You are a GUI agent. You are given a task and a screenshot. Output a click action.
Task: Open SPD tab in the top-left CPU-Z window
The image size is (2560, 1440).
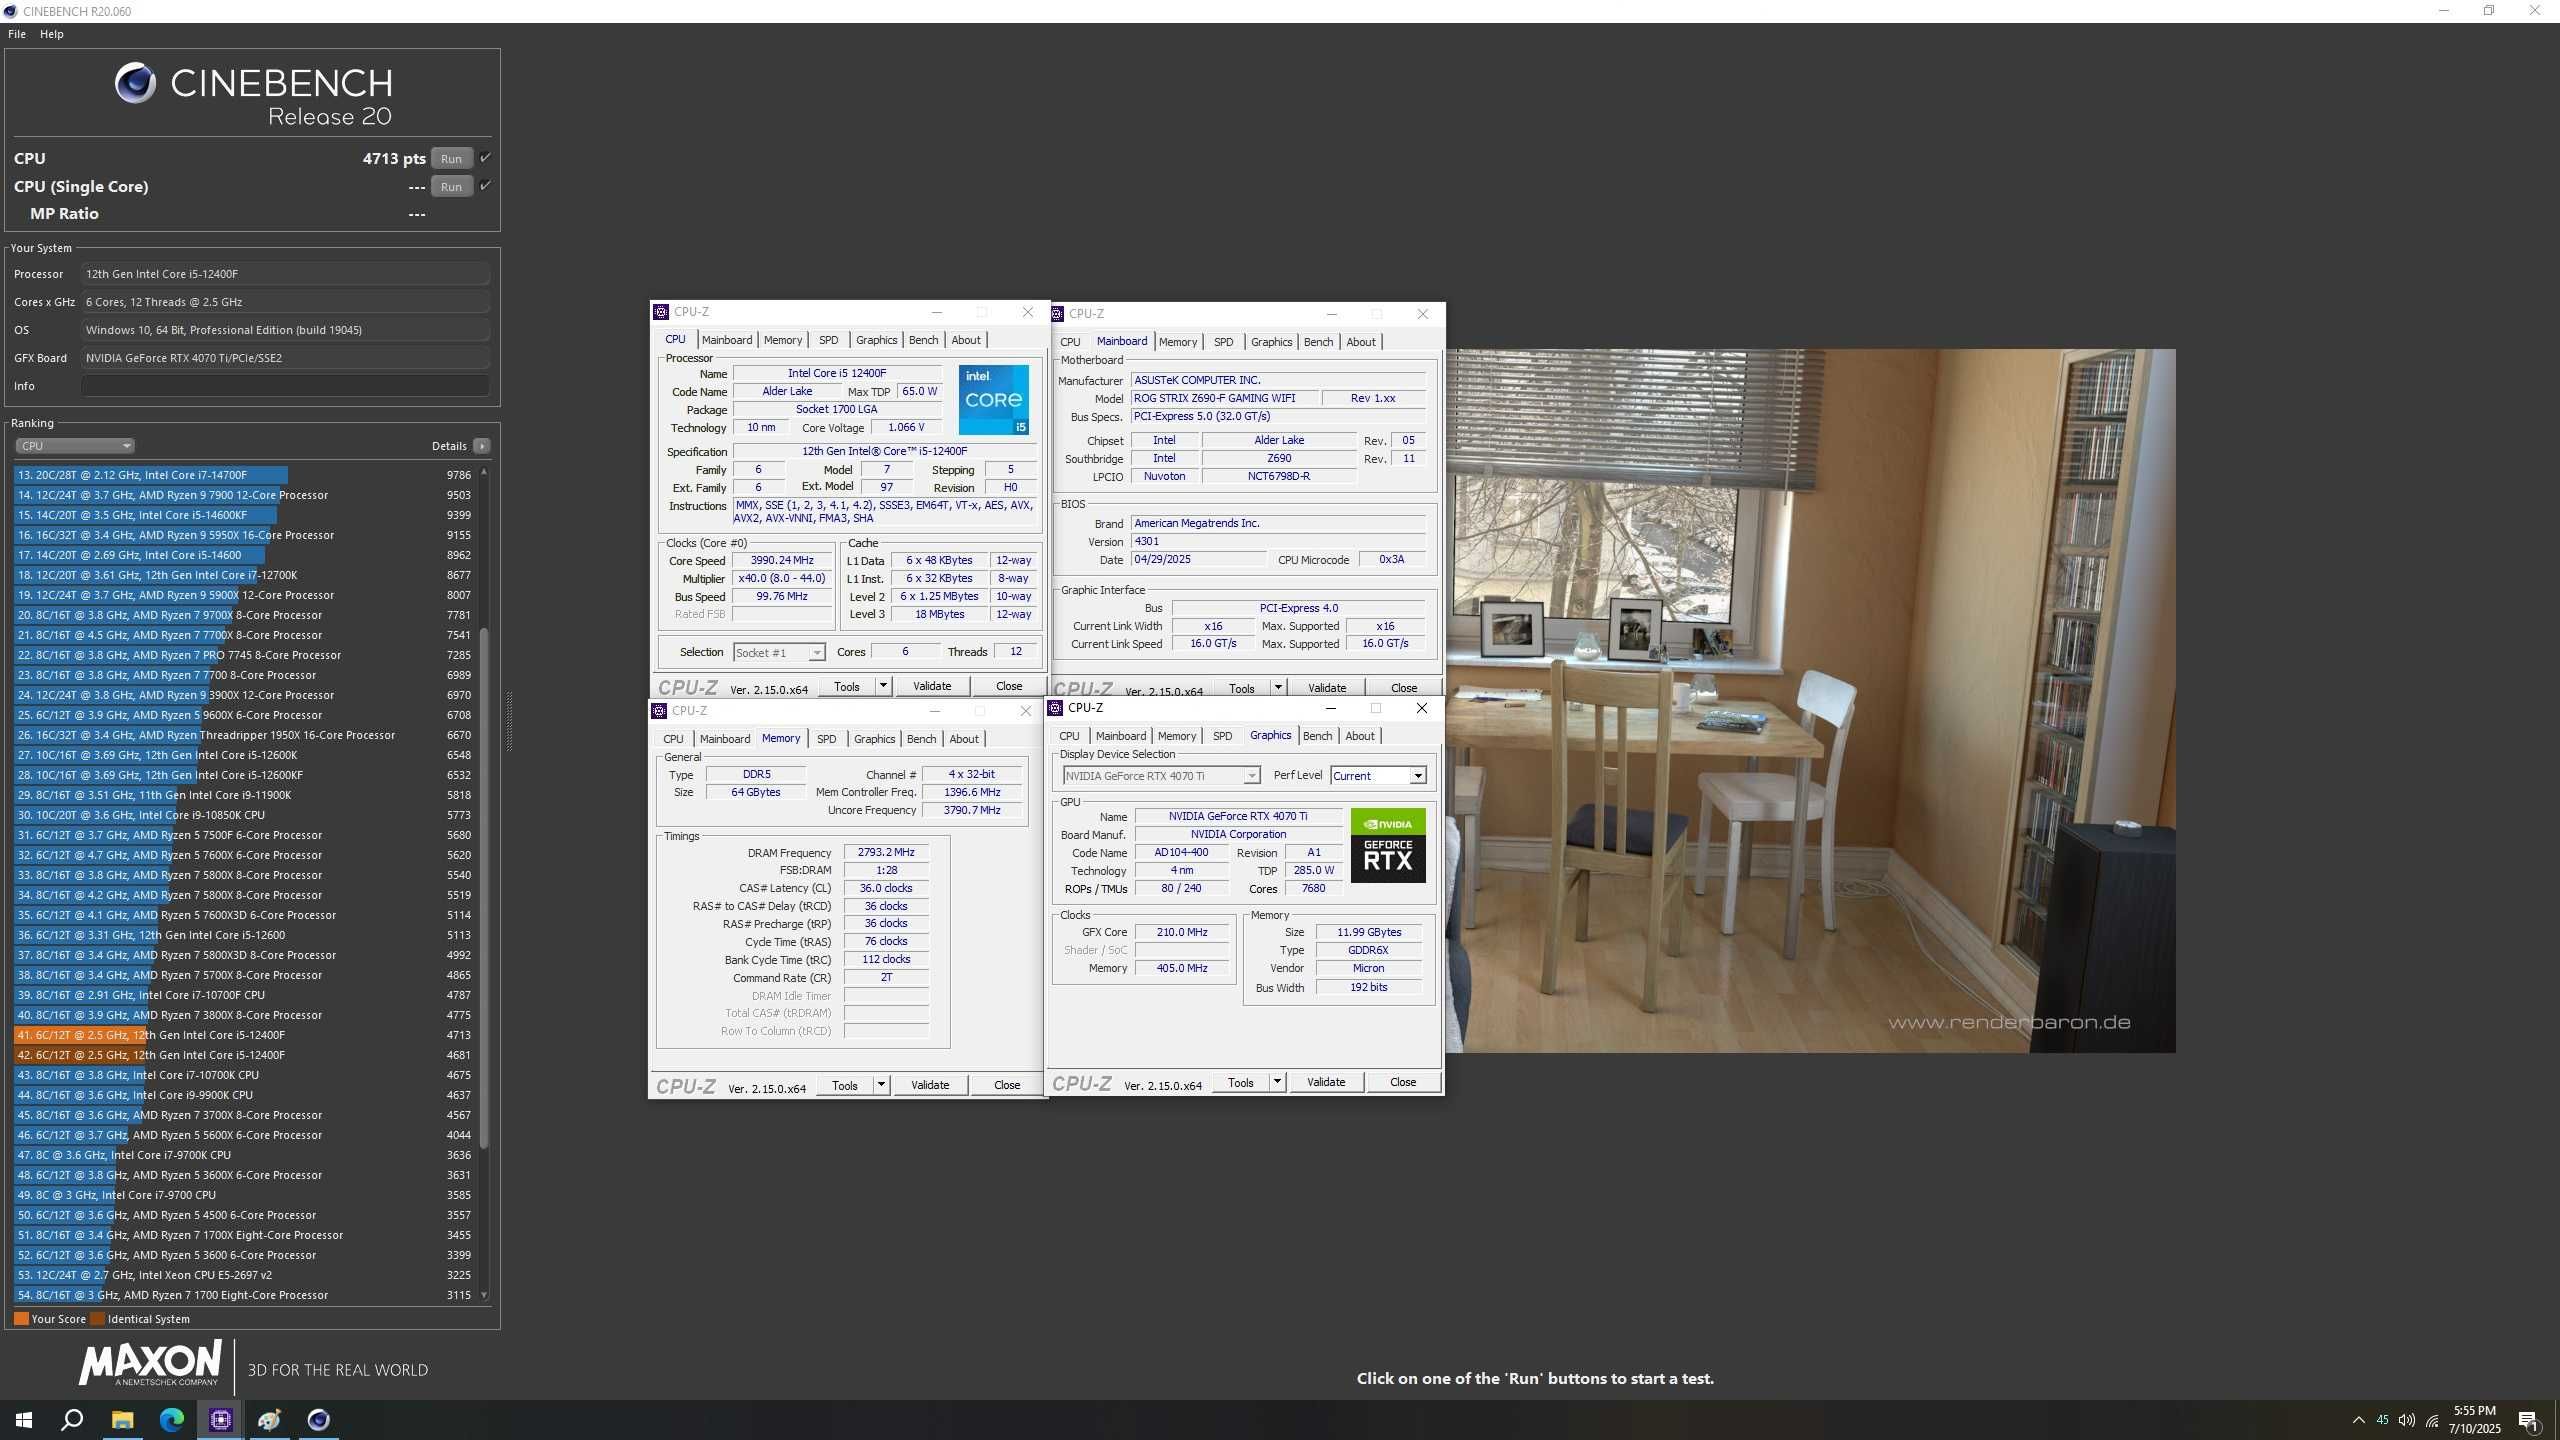coord(828,340)
